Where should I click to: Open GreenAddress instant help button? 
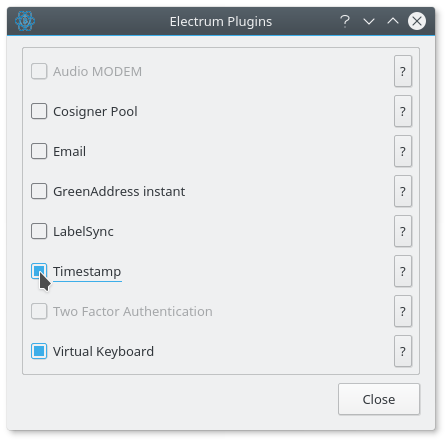point(403,191)
